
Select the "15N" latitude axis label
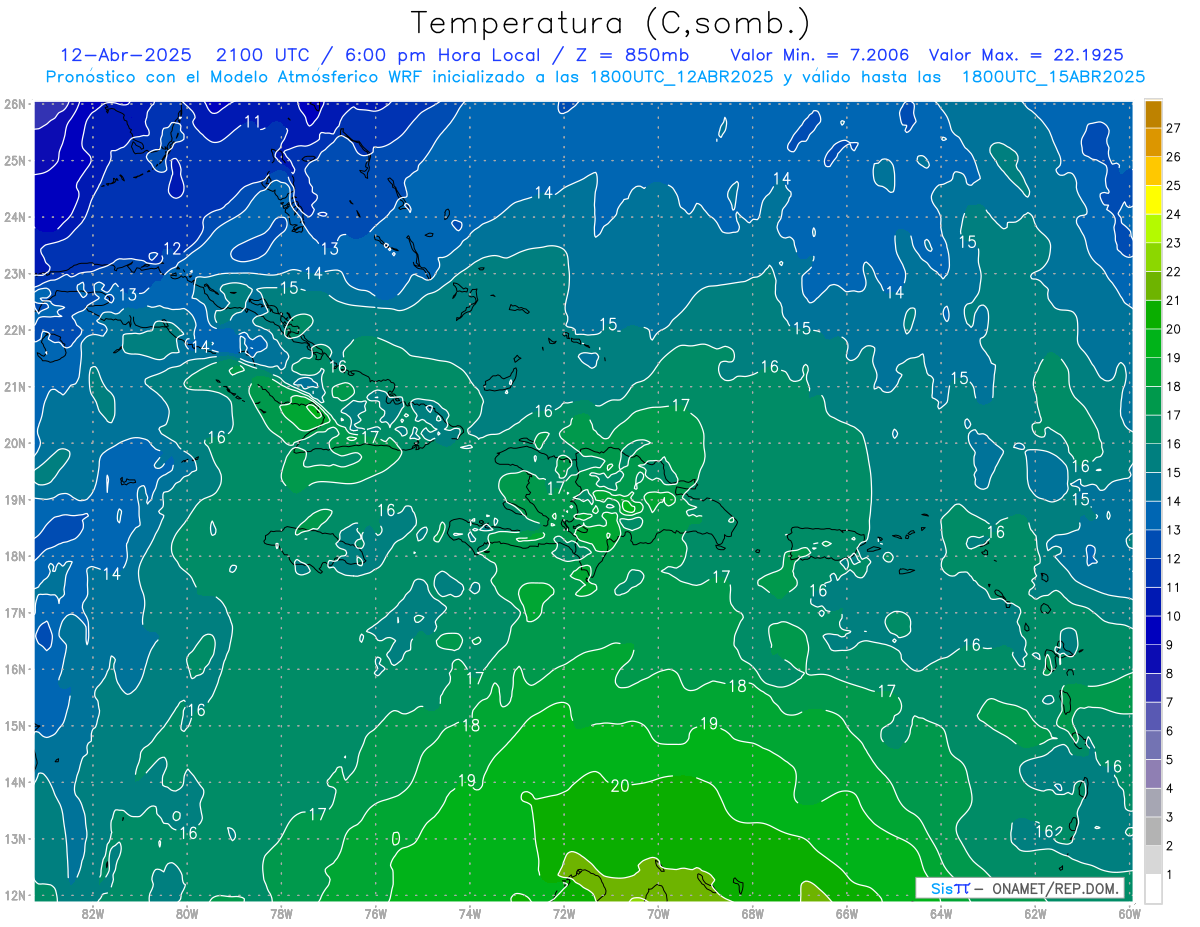click(x=14, y=725)
